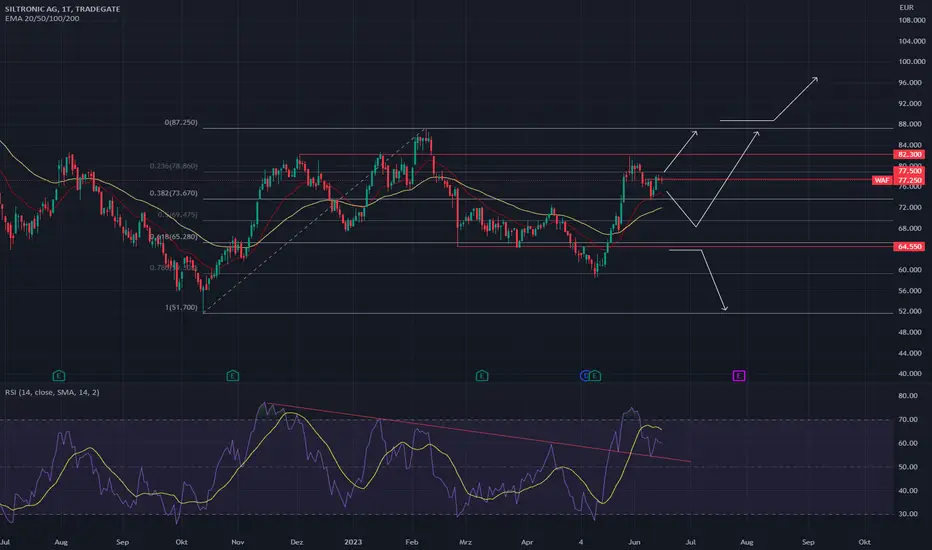Open the RSI (14, close, SMA, 14, 2) legend
The height and width of the screenshot is (550, 932).
click(52, 392)
